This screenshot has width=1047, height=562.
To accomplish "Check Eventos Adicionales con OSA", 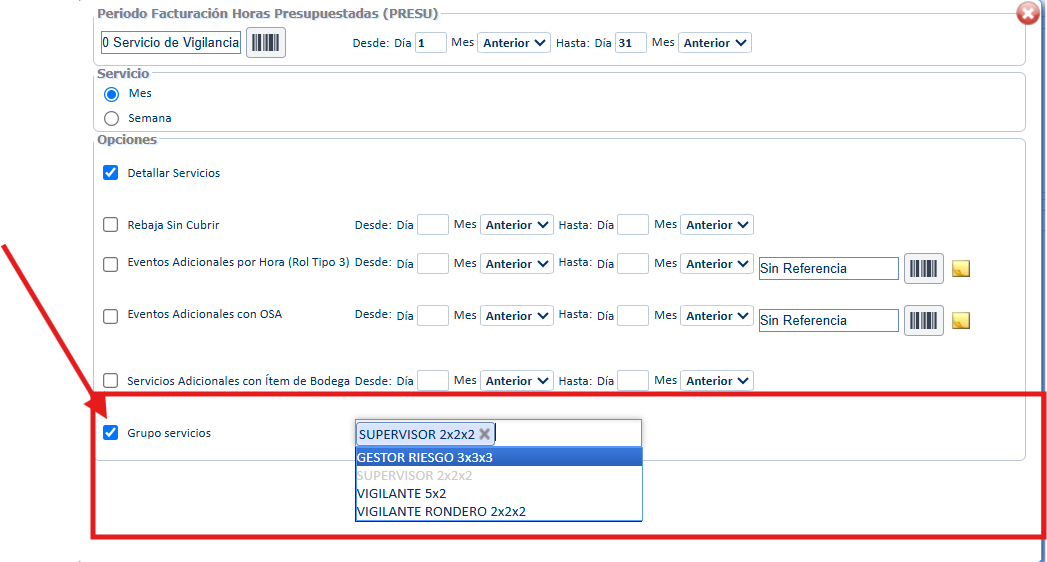I will tap(111, 316).
